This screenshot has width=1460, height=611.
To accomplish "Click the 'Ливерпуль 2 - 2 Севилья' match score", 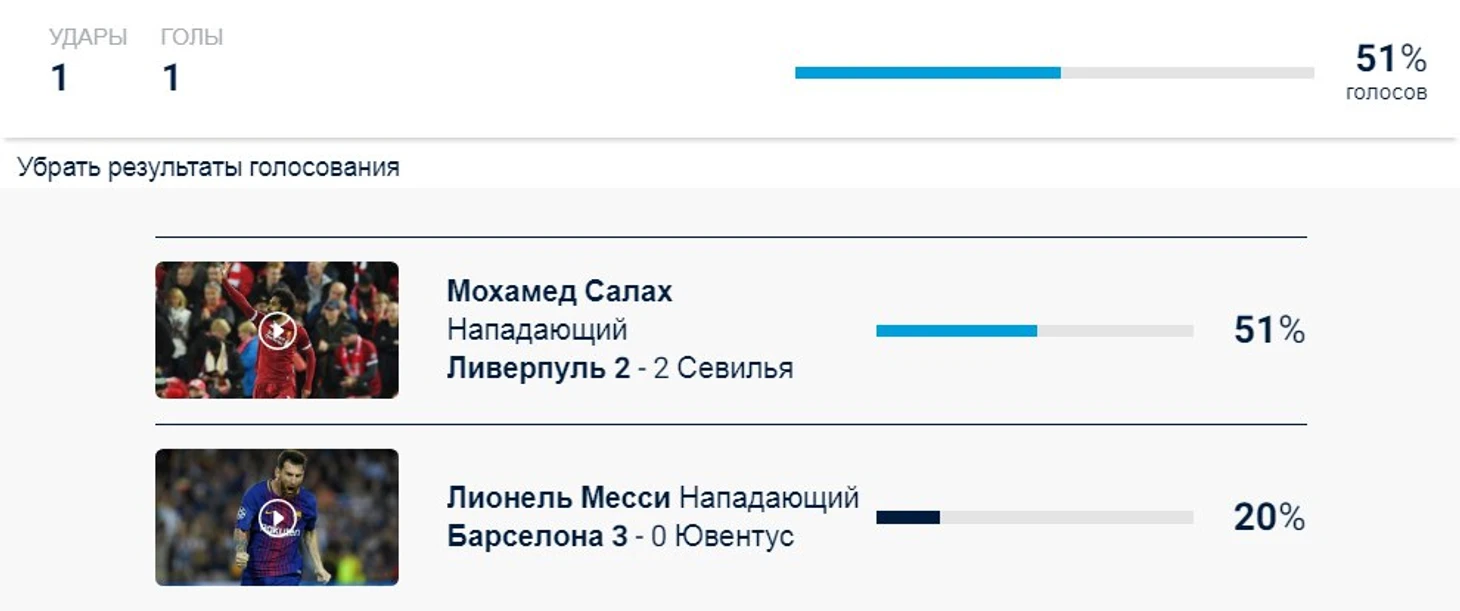I will pyautogui.click(x=620, y=368).
